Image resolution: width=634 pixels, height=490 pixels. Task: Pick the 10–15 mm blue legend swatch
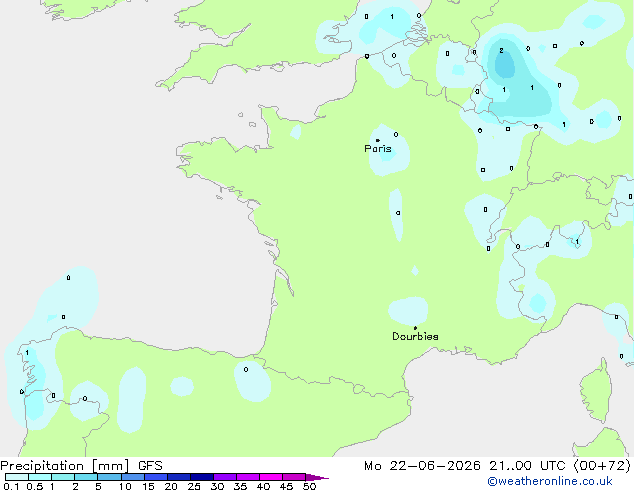pos(133,477)
